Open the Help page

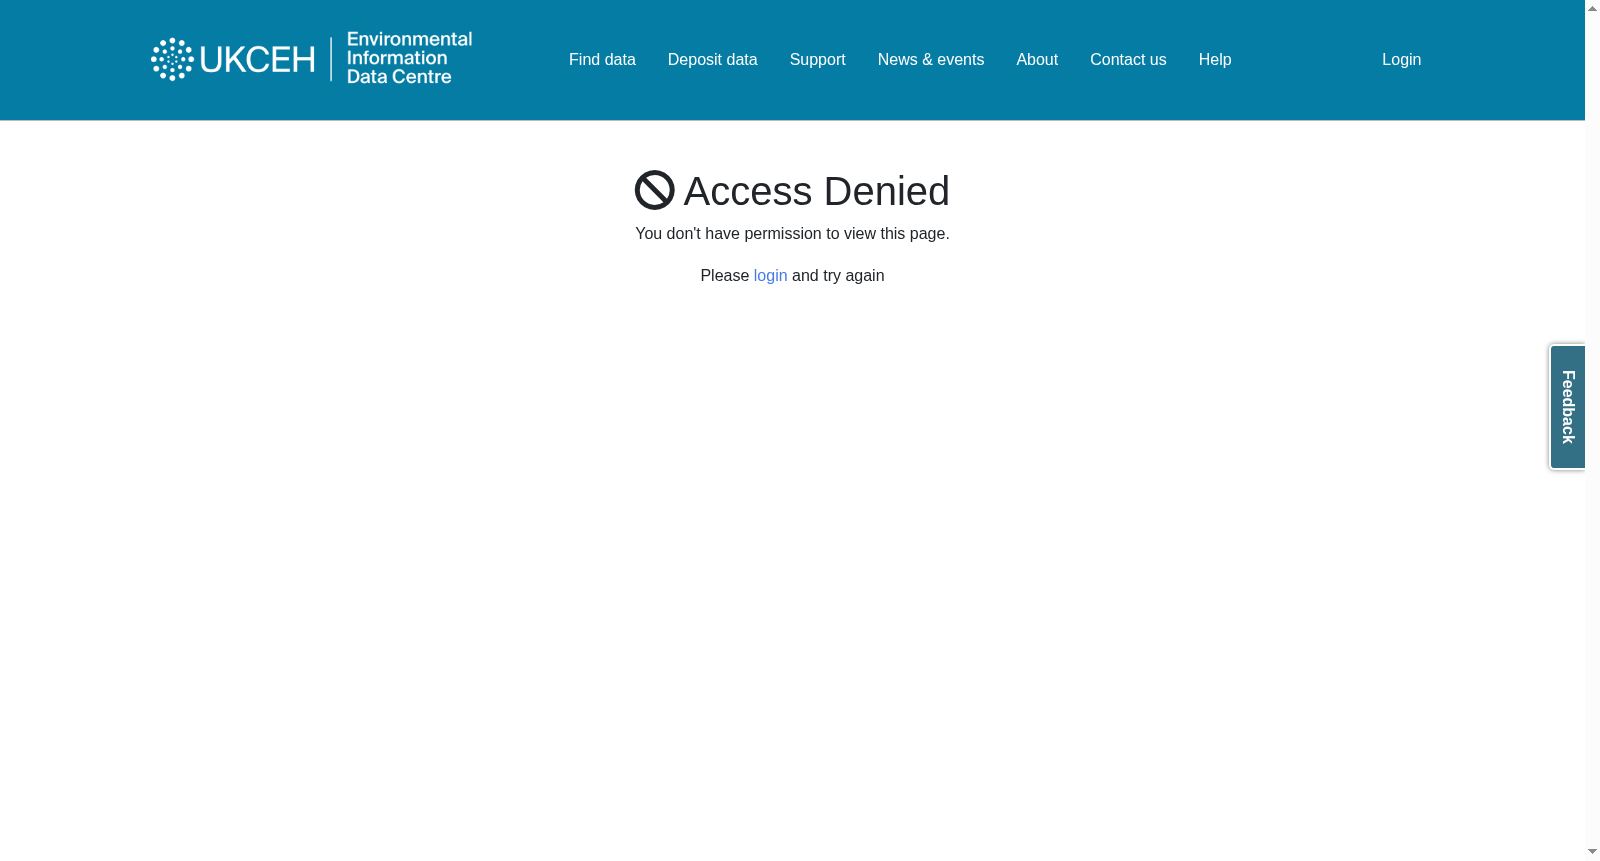pos(1214,60)
